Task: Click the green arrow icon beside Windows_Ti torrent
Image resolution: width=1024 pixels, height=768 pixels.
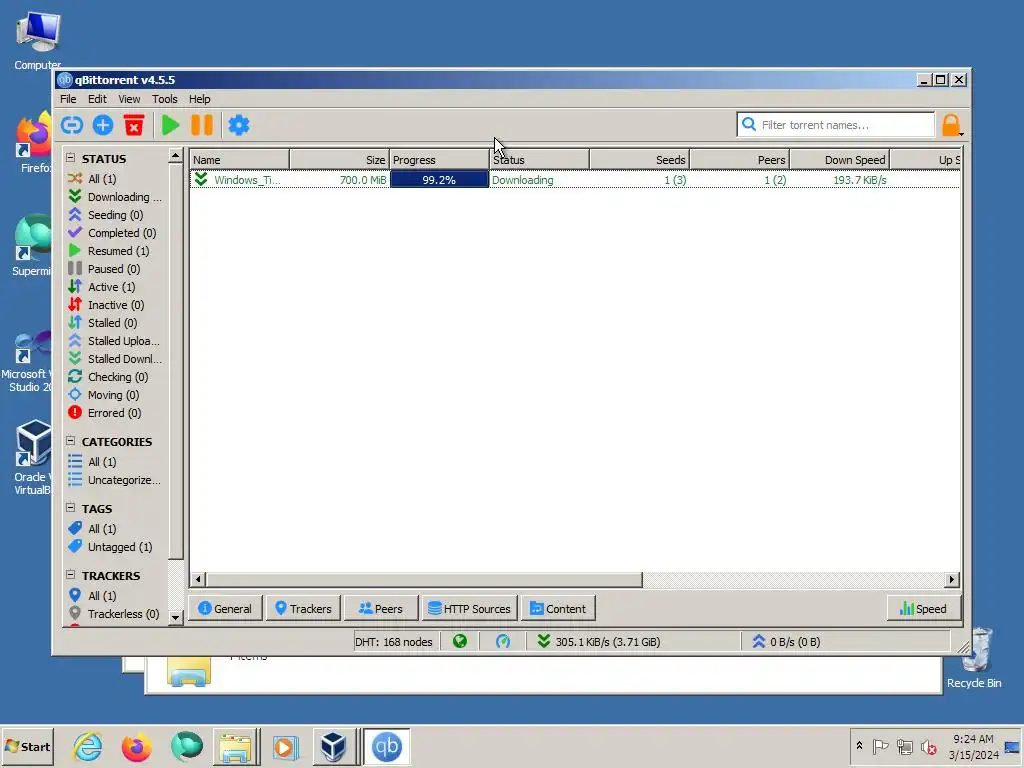Action: pos(201,179)
